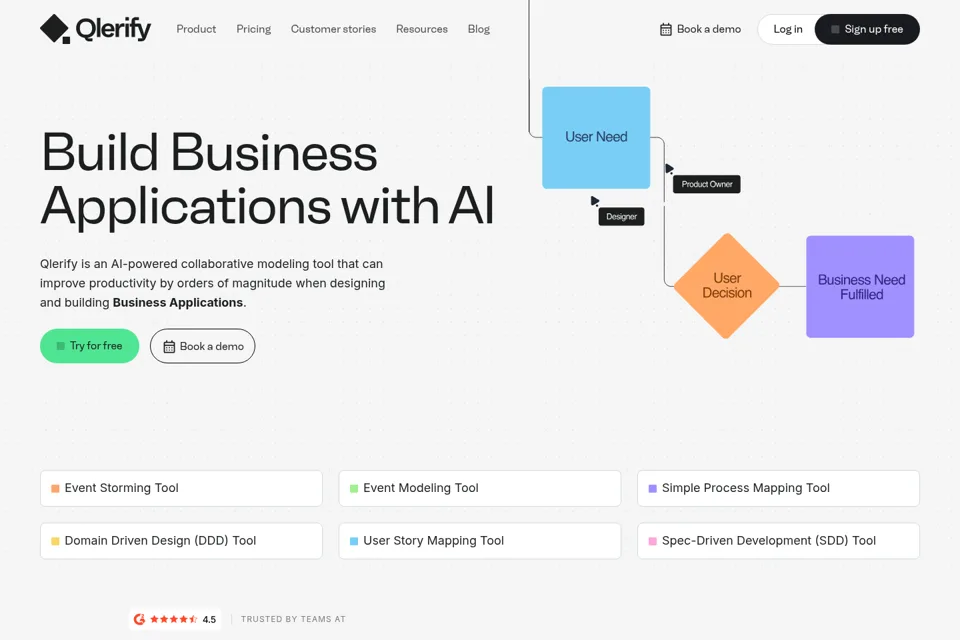
Task: Click the Product Owner cursor label
Action: click(x=707, y=184)
